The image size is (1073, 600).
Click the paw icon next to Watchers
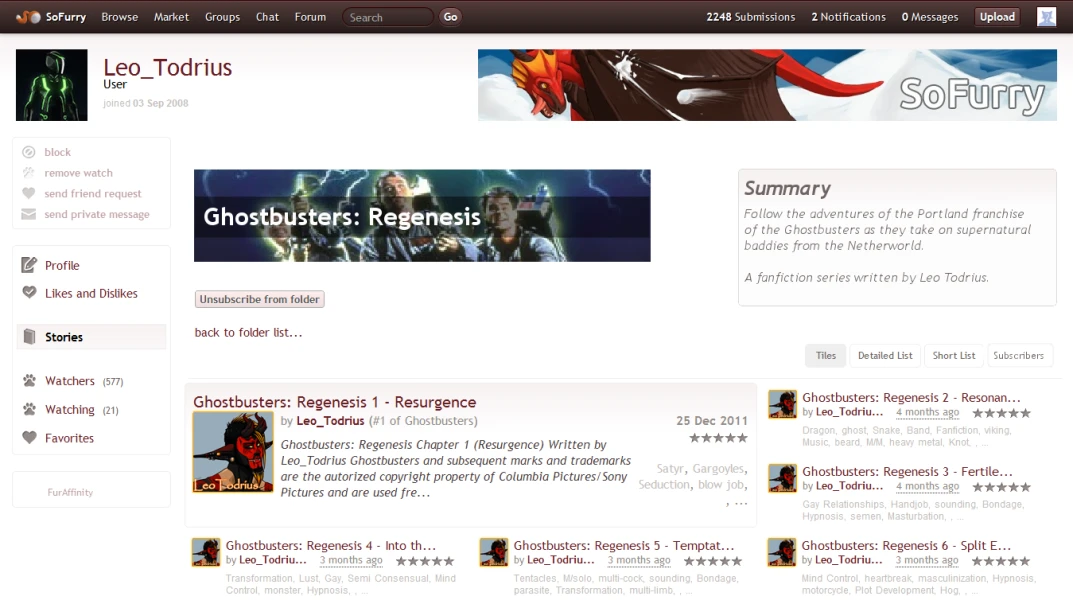click(x=29, y=380)
